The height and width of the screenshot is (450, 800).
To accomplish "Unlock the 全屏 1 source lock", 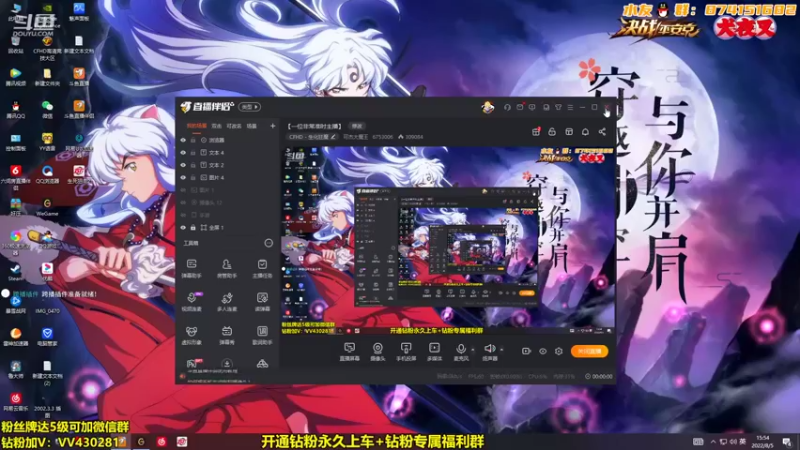I will (x=193, y=228).
